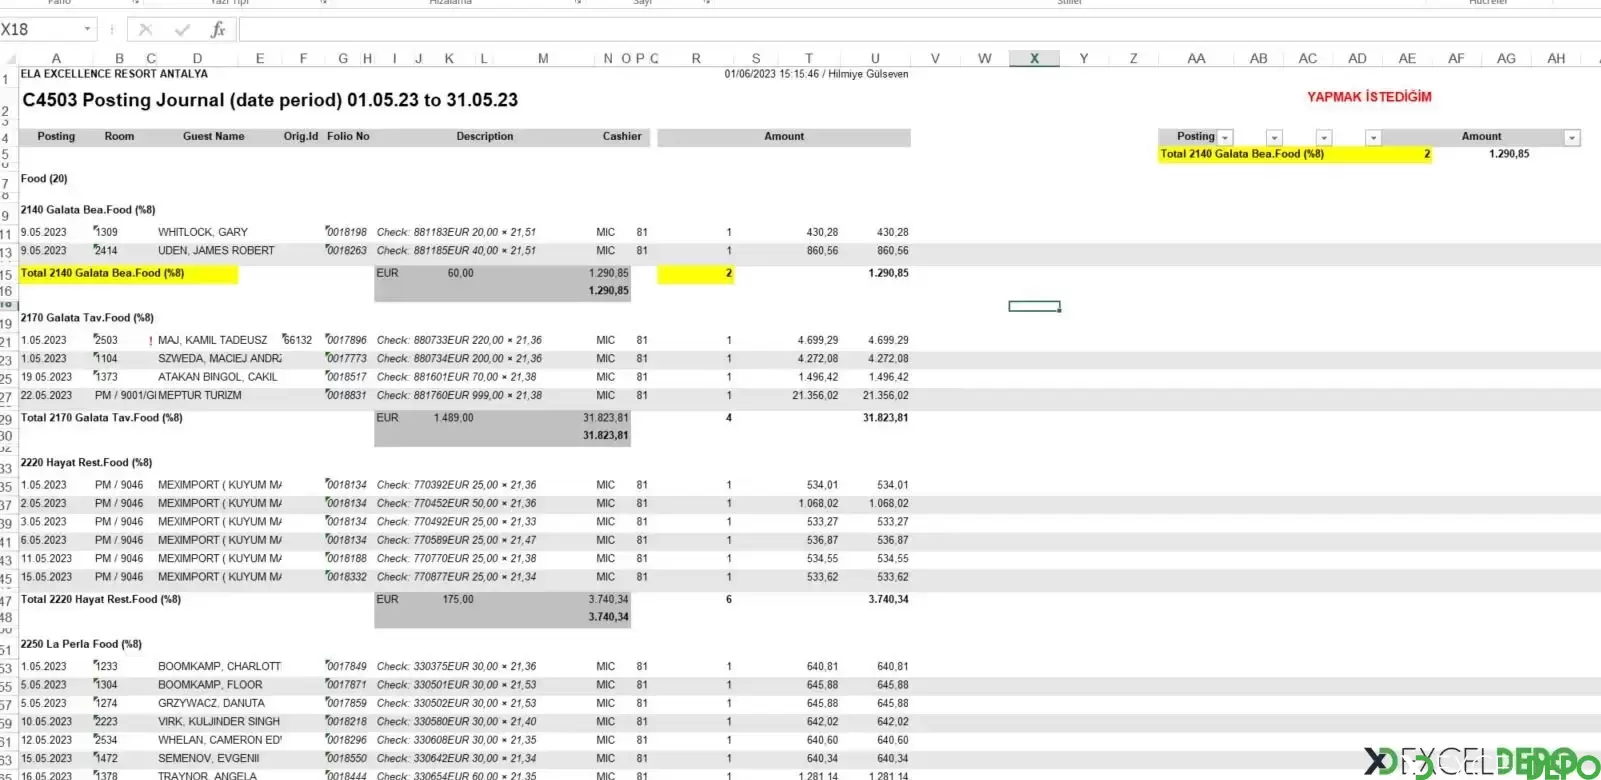Click the formula bar Enter checkmark icon

(182, 30)
